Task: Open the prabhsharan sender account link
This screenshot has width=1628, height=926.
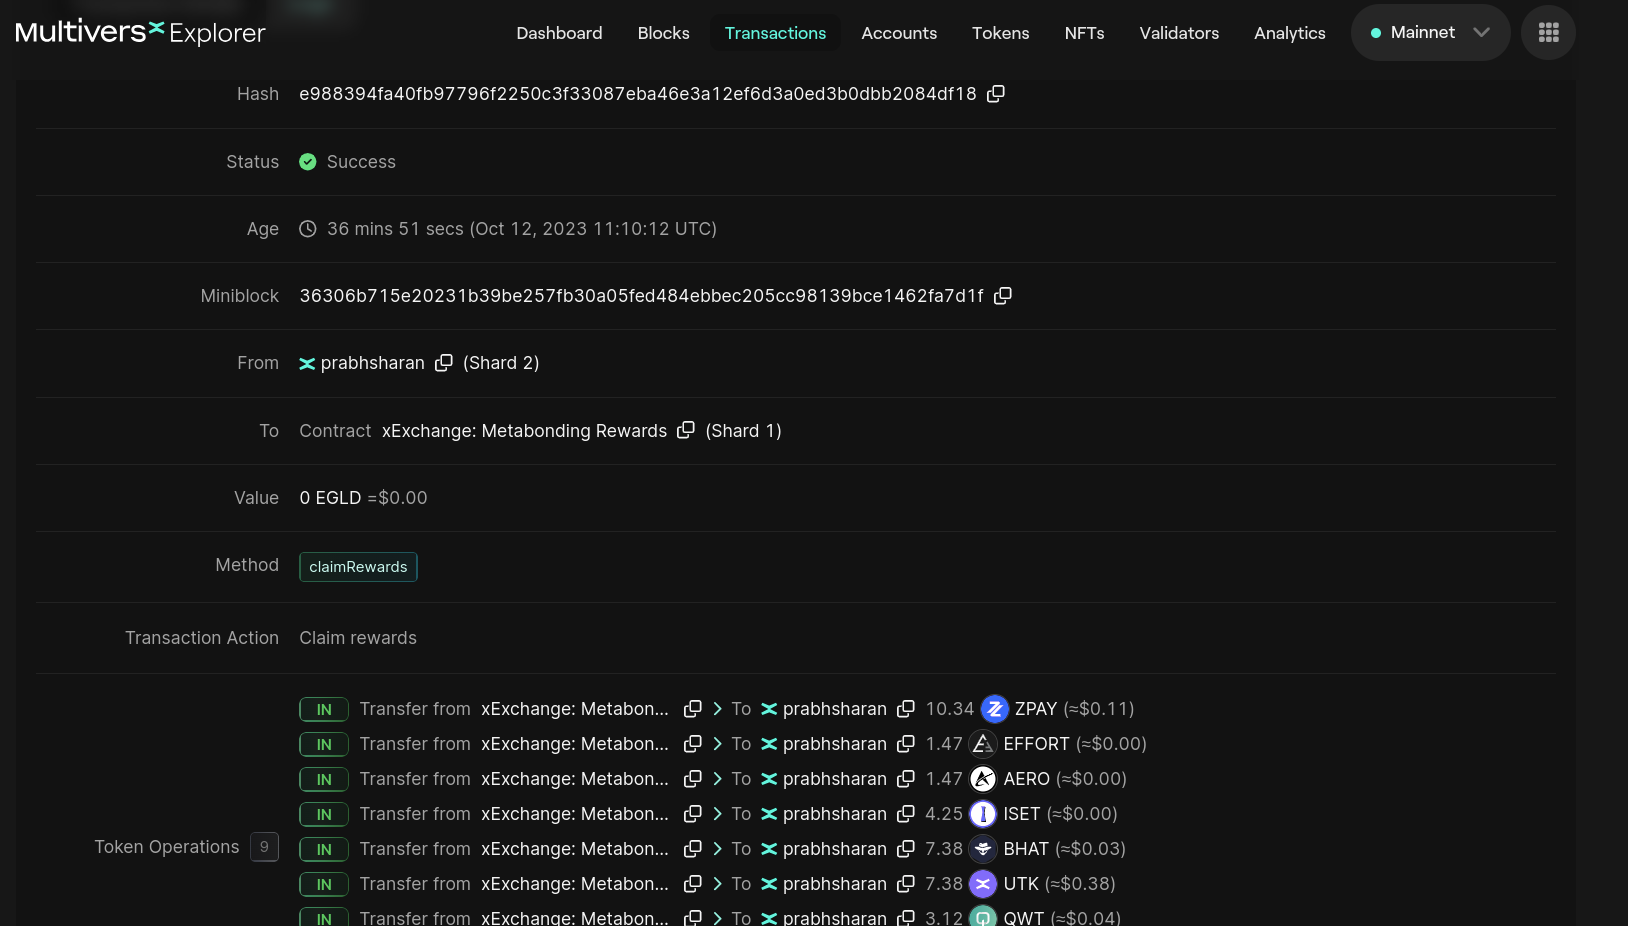Action: click(372, 363)
